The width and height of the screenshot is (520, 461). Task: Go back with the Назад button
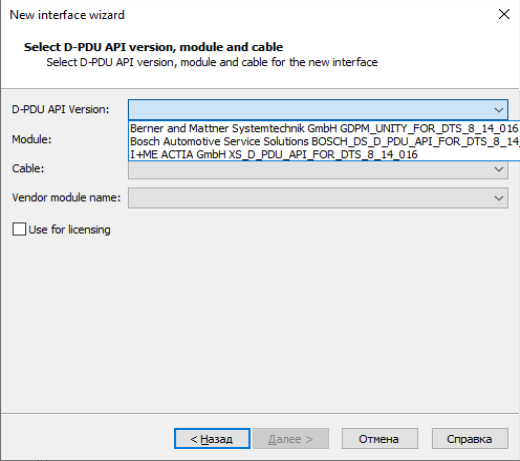click(x=212, y=439)
